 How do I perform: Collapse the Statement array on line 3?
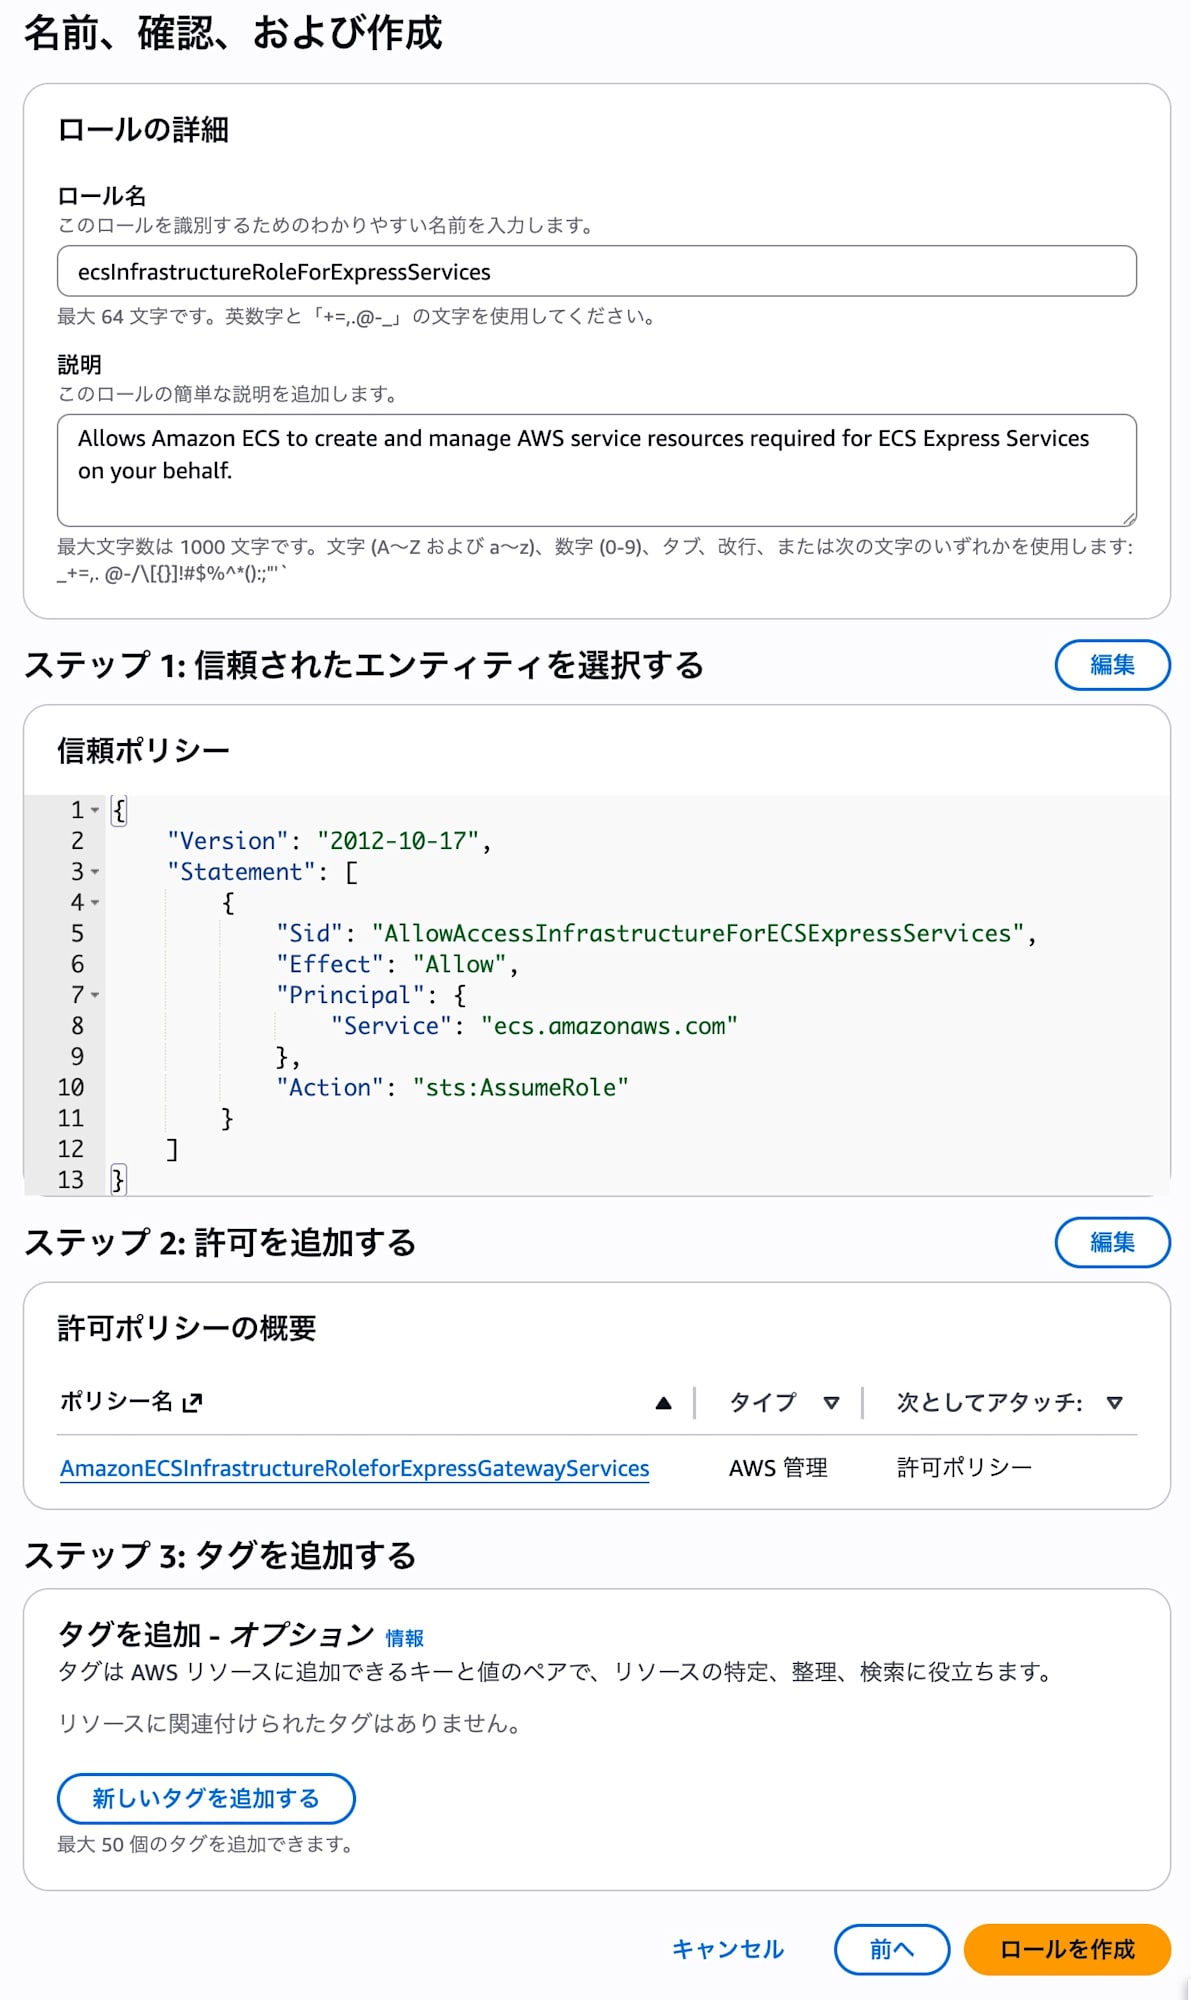(x=94, y=872)
